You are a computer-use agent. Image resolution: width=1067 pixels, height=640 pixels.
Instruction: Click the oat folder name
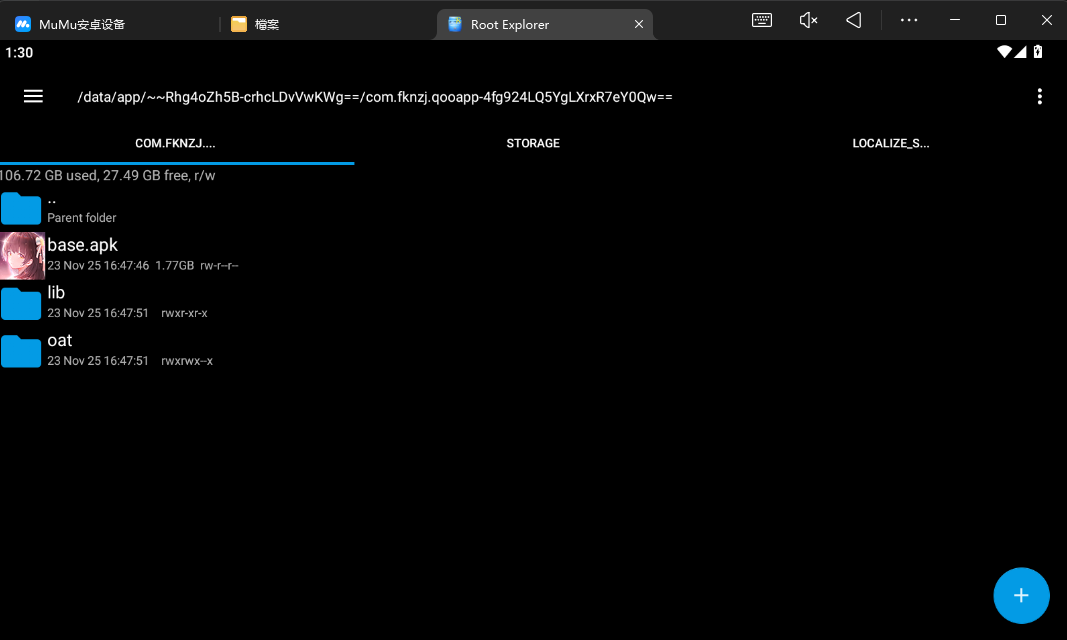click(x=60, y=340)
